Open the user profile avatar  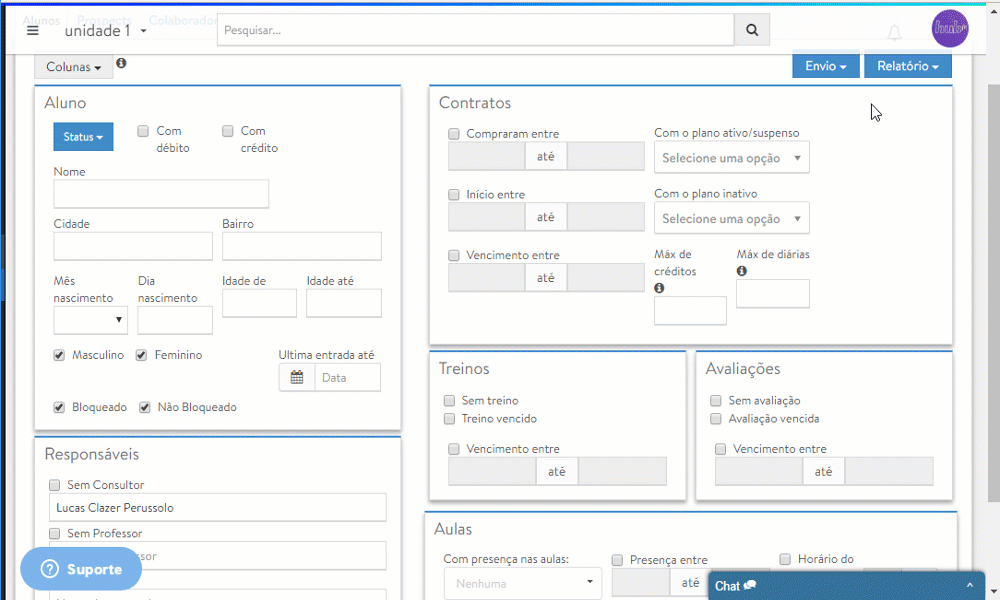coord(949,29)
